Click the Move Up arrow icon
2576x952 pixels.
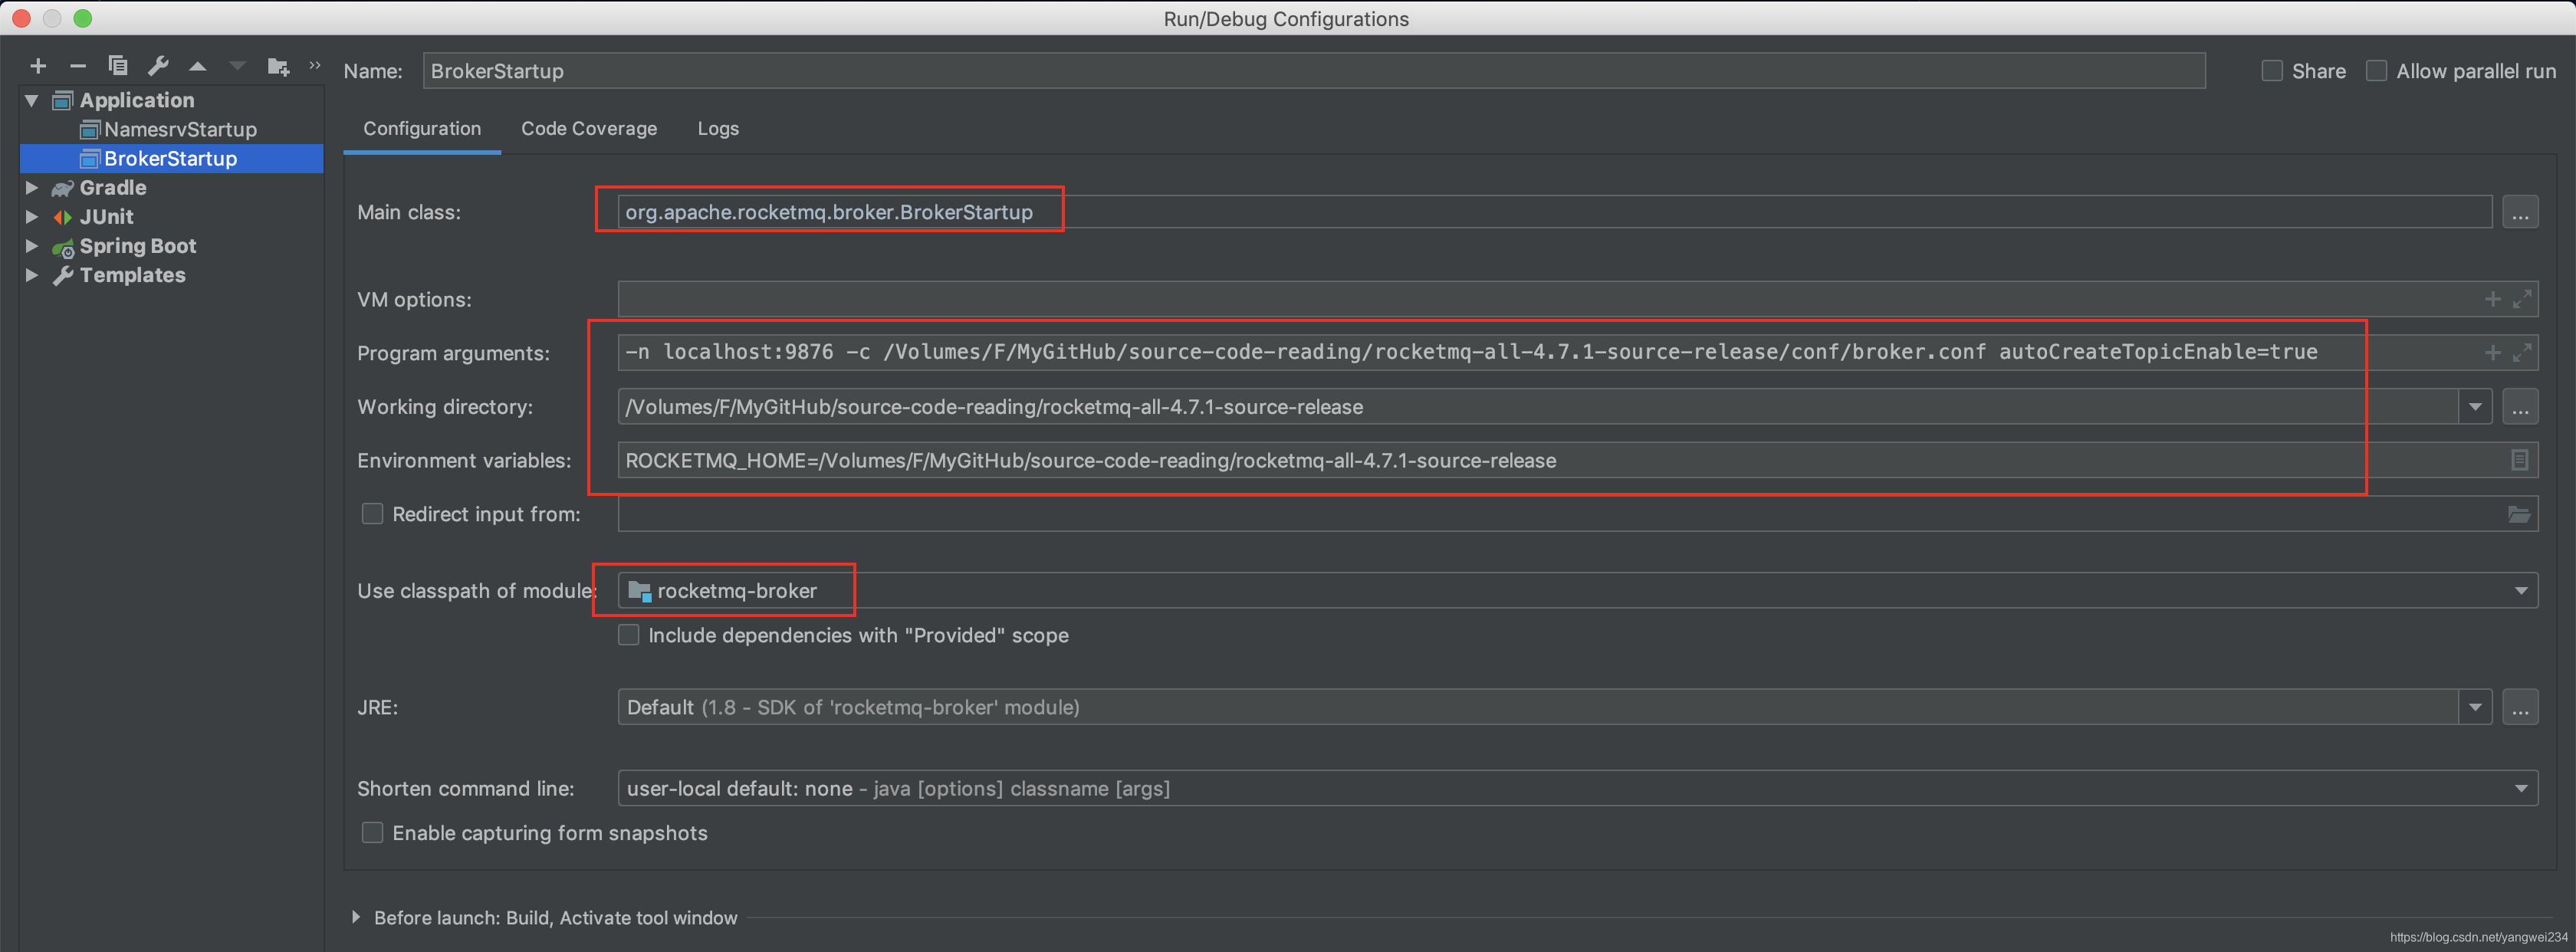point(198,66)
